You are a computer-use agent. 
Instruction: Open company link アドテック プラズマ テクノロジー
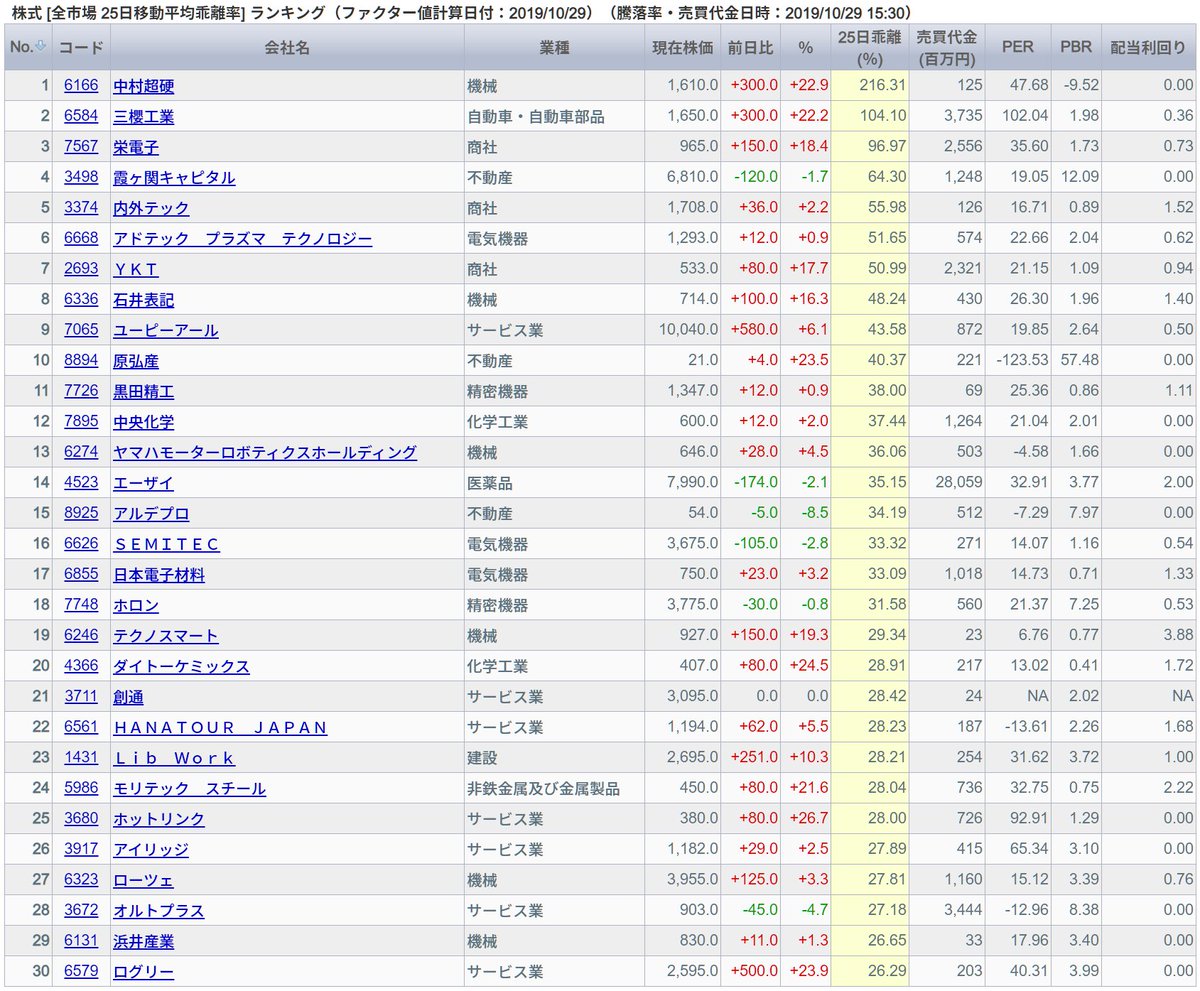(242, 239)
